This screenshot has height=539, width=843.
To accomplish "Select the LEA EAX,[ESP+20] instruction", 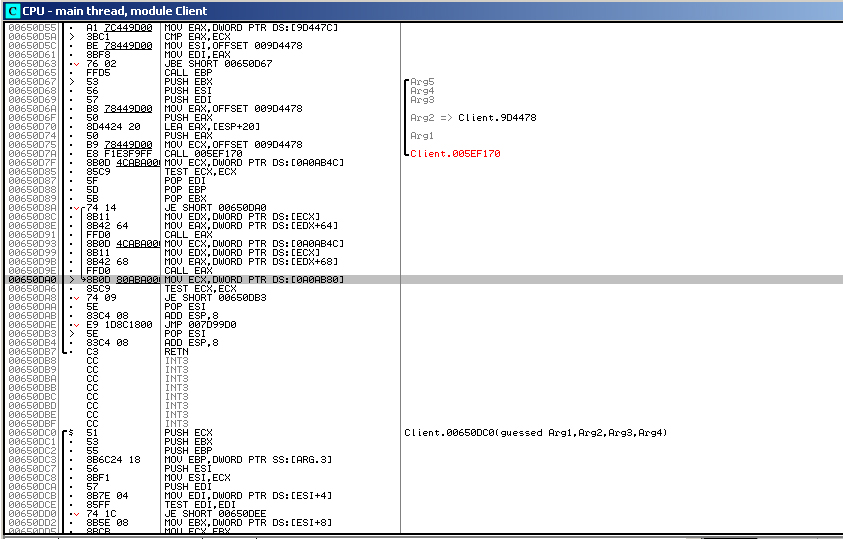I will (211, 127).
